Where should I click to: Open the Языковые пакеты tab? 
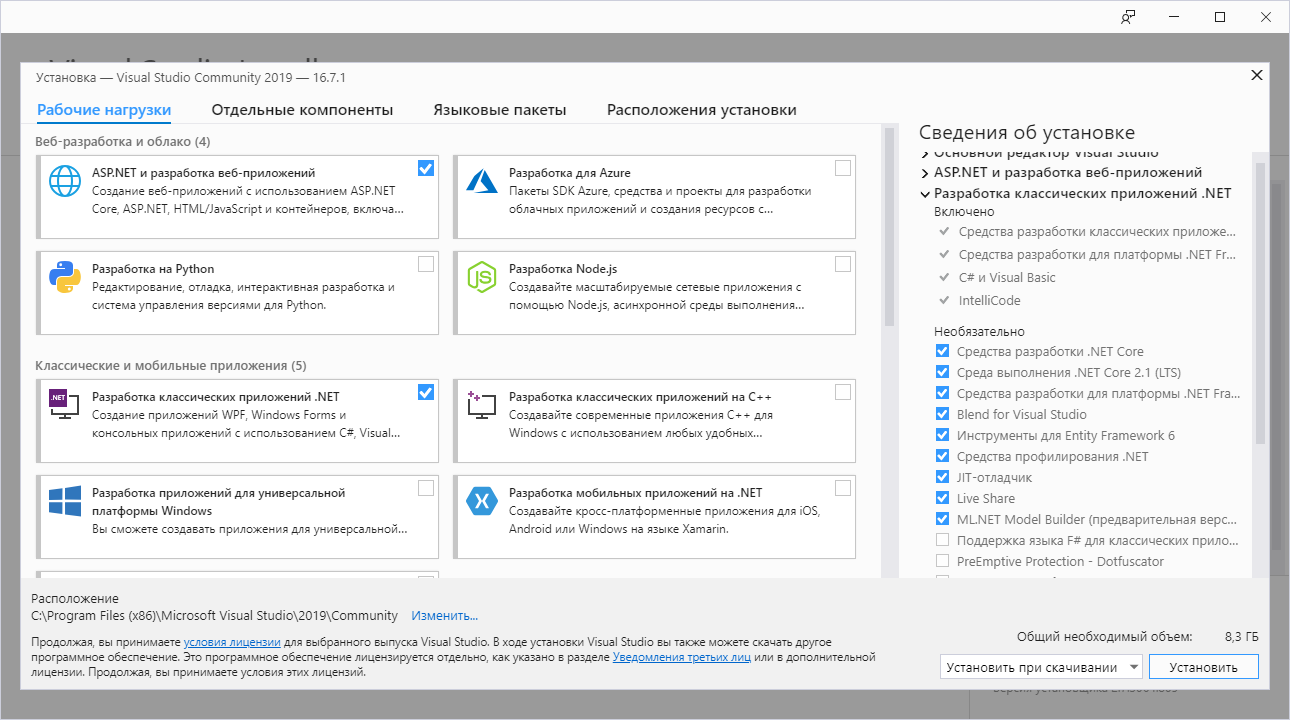click(500, 110)
